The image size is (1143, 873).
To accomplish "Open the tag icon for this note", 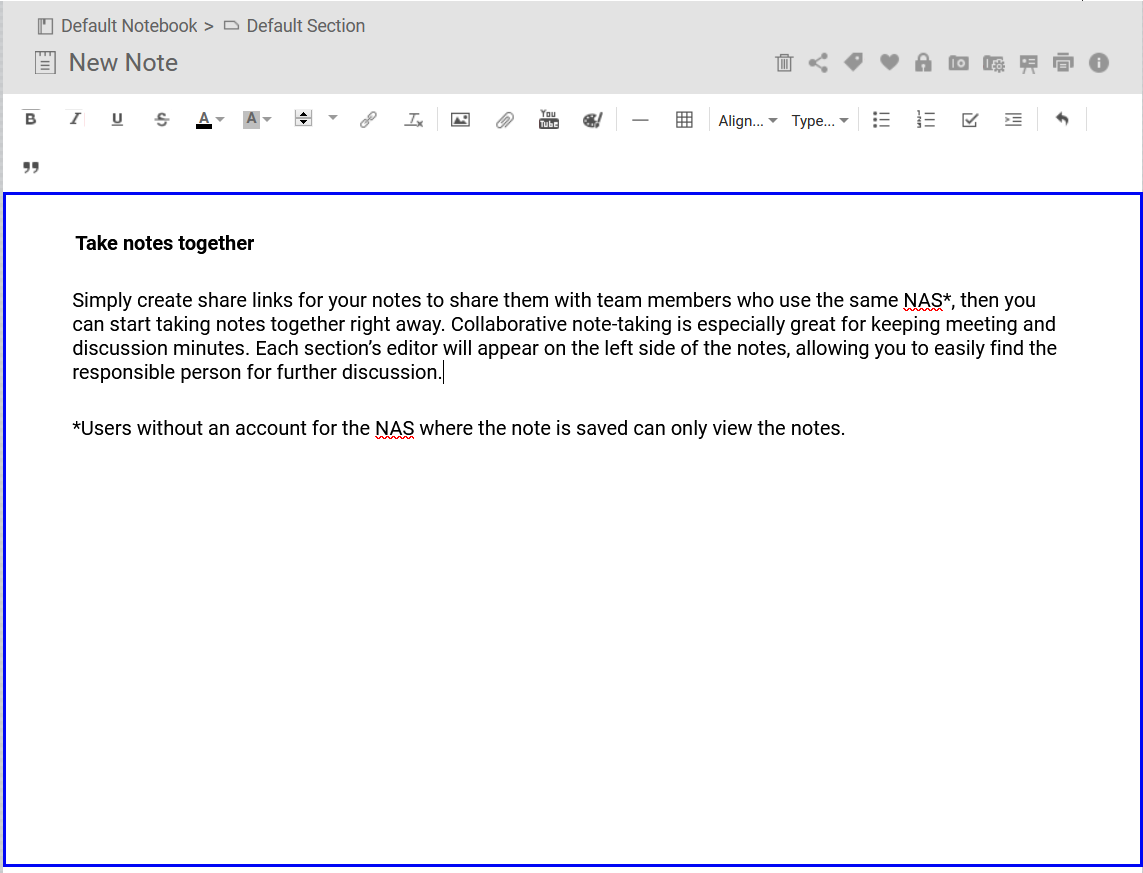I will tap(853, 63).
